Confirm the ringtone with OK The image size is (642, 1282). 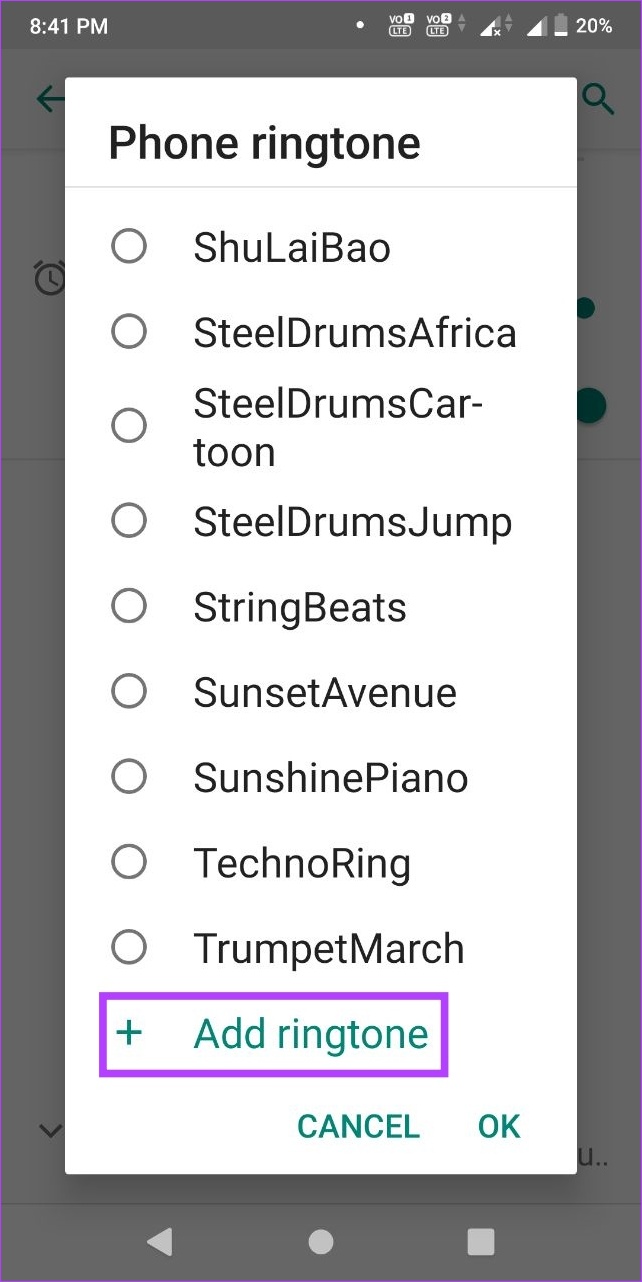499,1127
